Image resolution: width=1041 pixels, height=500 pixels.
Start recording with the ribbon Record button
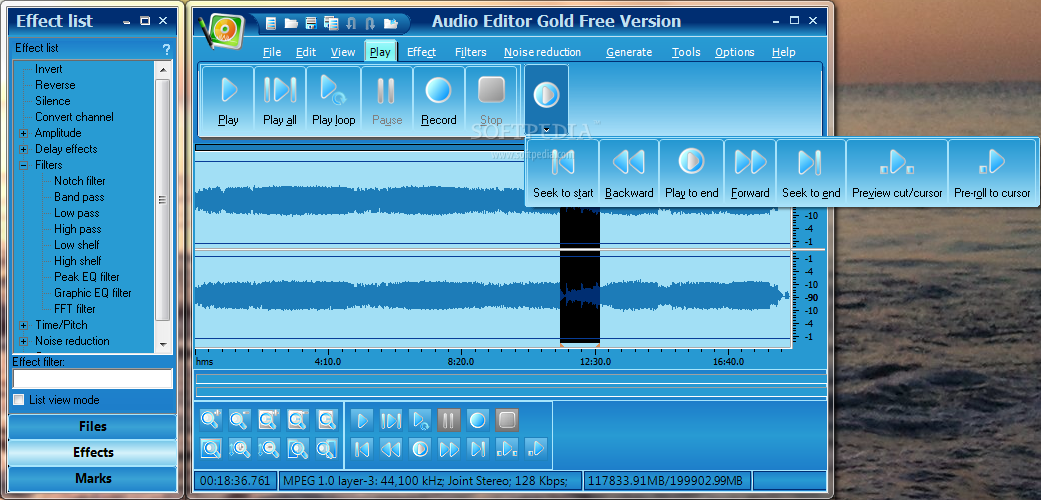coord(439,99)
